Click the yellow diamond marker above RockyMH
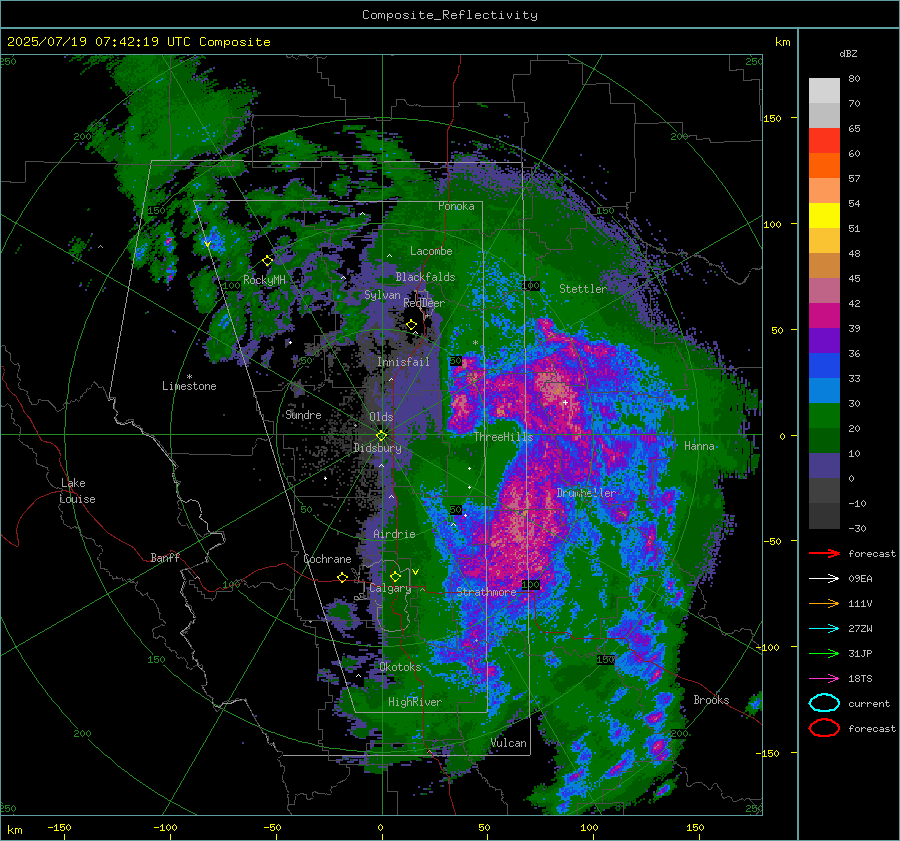900x841 pixels. pyautogui.click(x=267, y=261)
